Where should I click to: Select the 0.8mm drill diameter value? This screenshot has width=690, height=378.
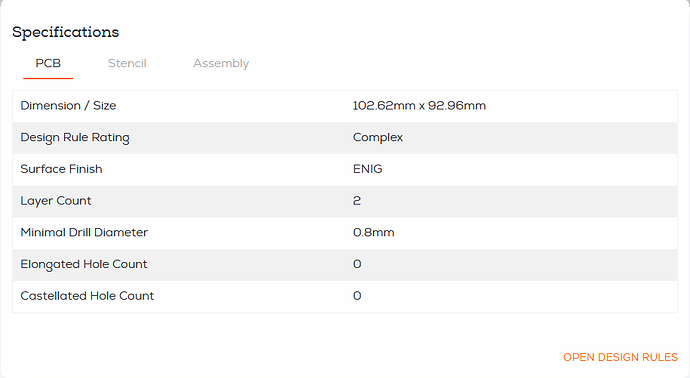374,232
